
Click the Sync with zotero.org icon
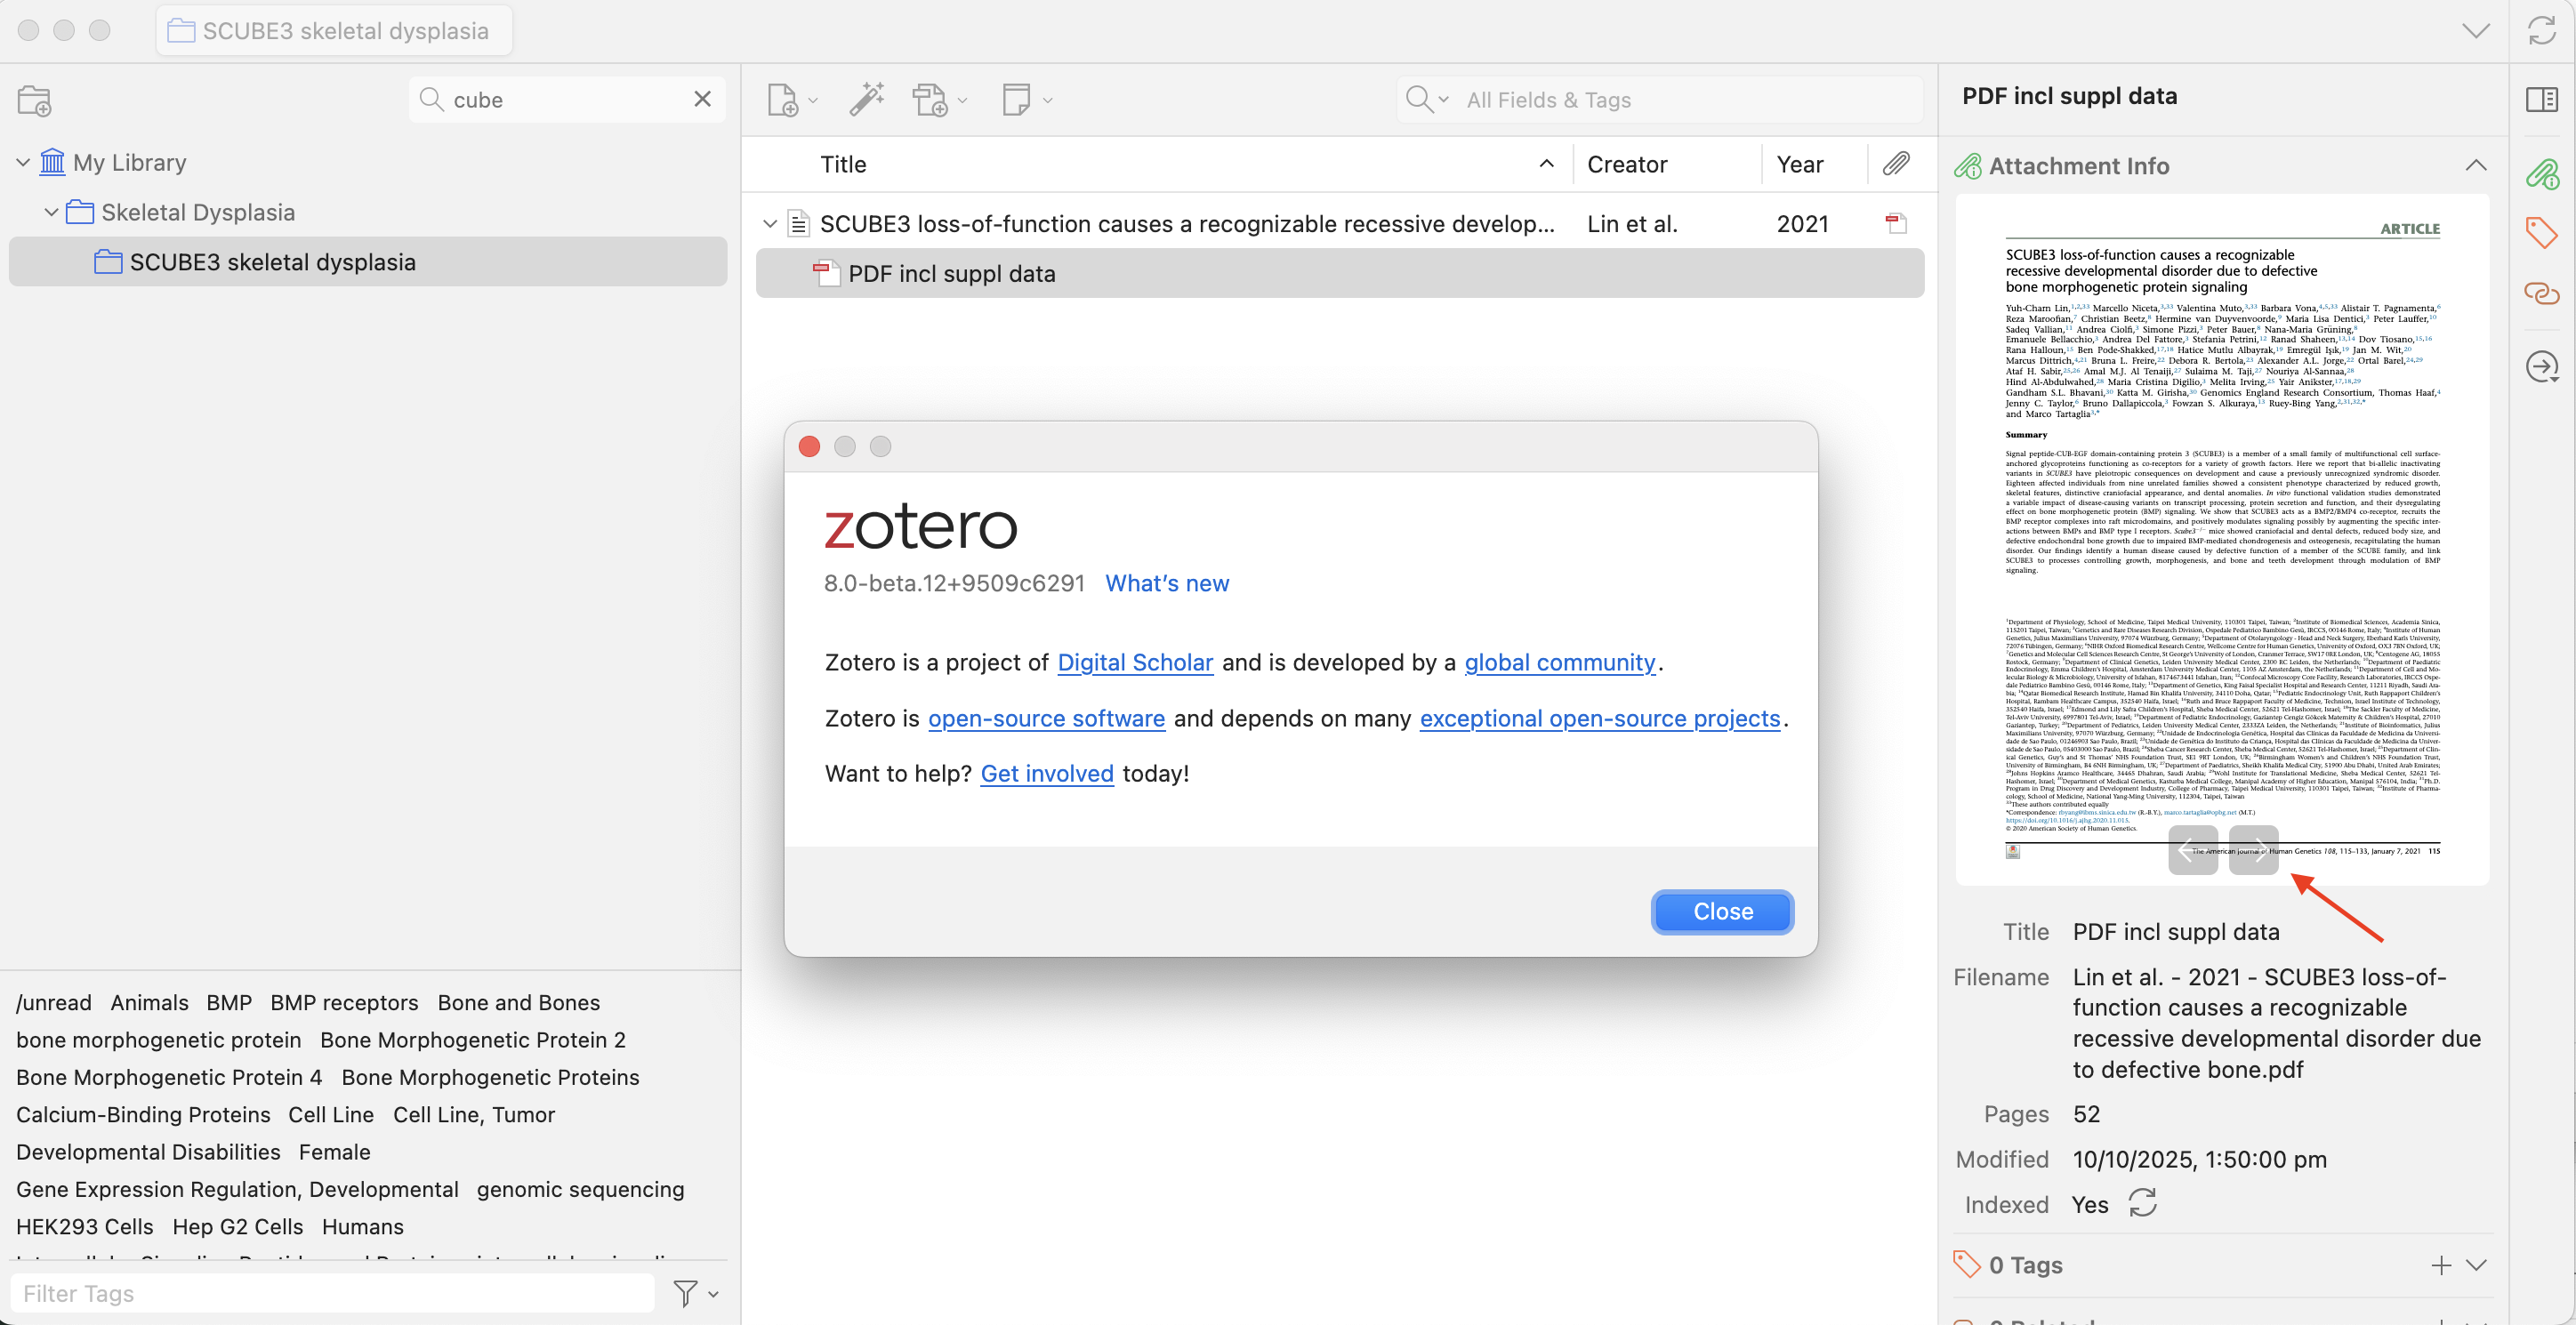point(2541,31)
